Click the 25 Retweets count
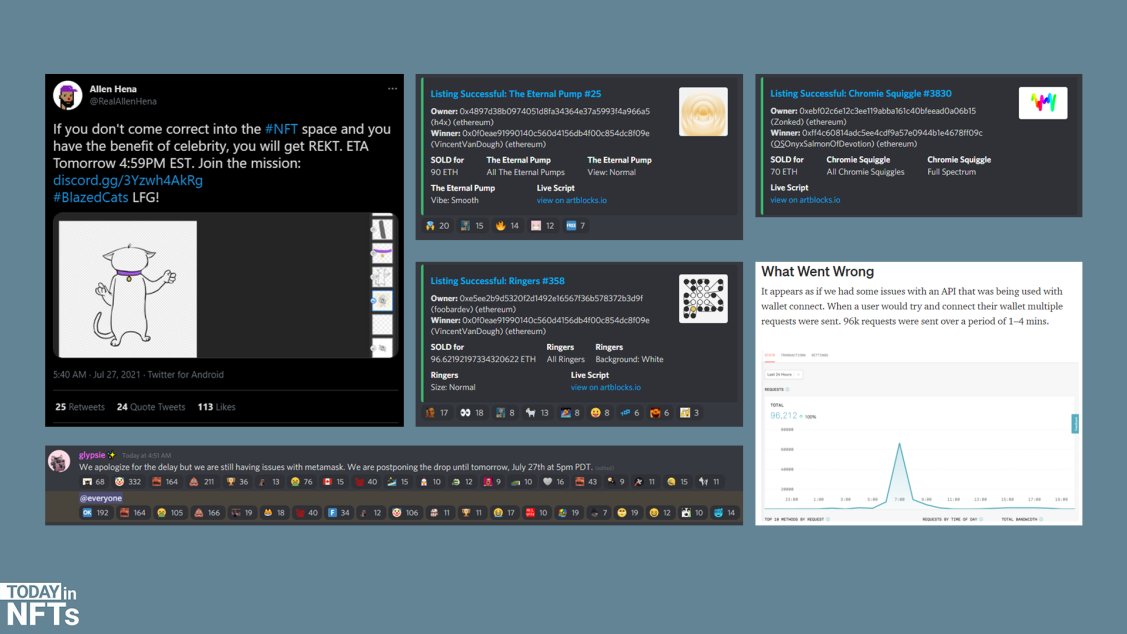The image size is (1127, 634). pos(80,407)
